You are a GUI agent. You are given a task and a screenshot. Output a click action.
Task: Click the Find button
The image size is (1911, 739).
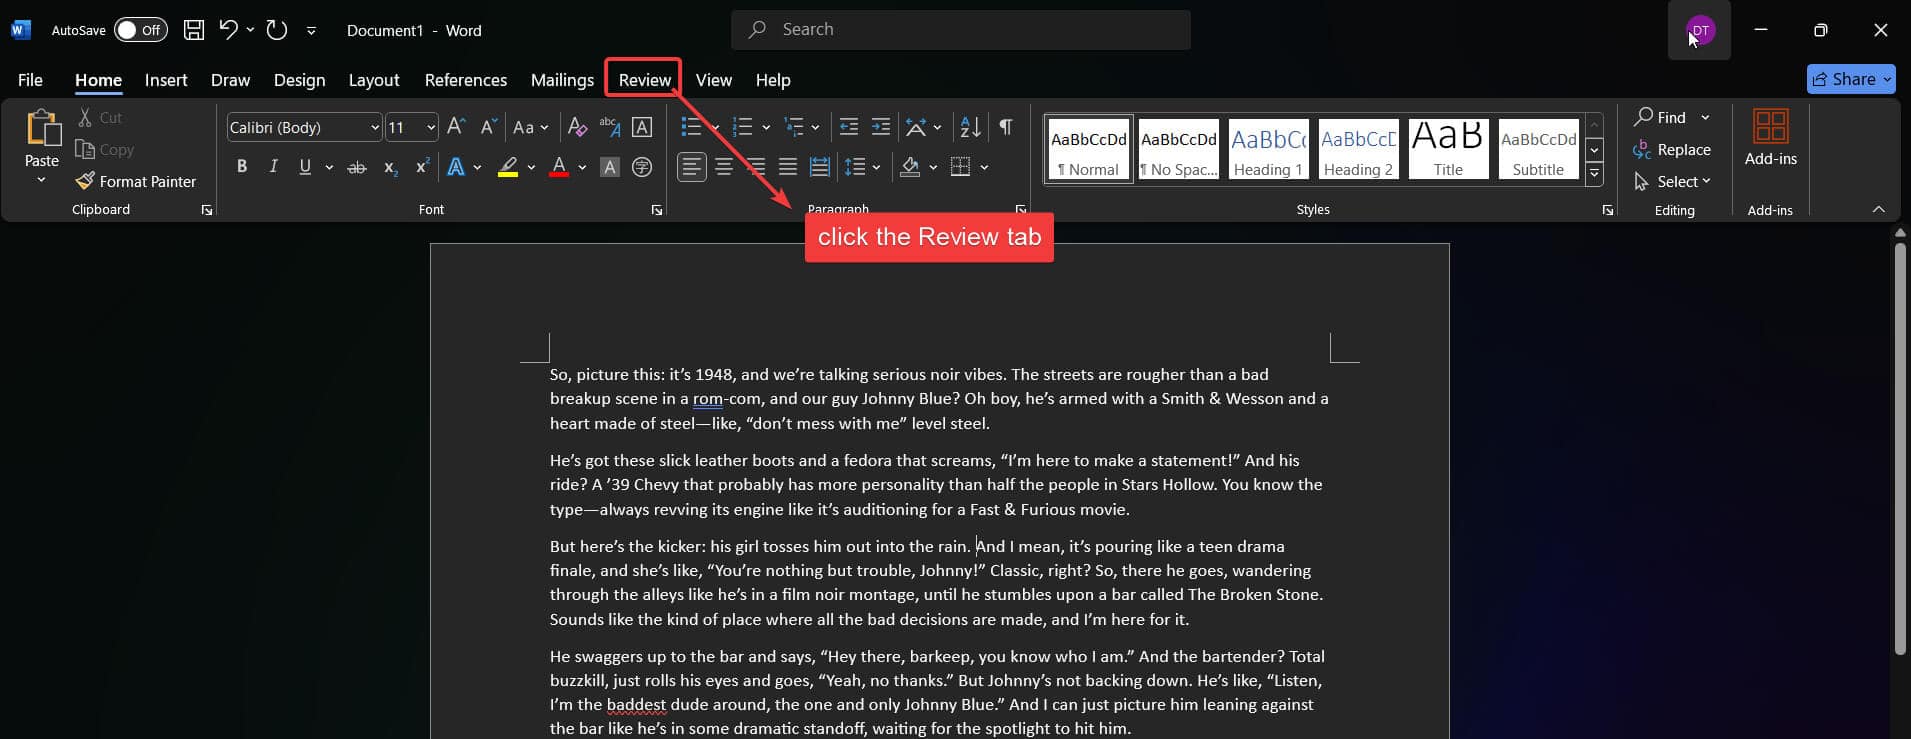coord(1661,117)
